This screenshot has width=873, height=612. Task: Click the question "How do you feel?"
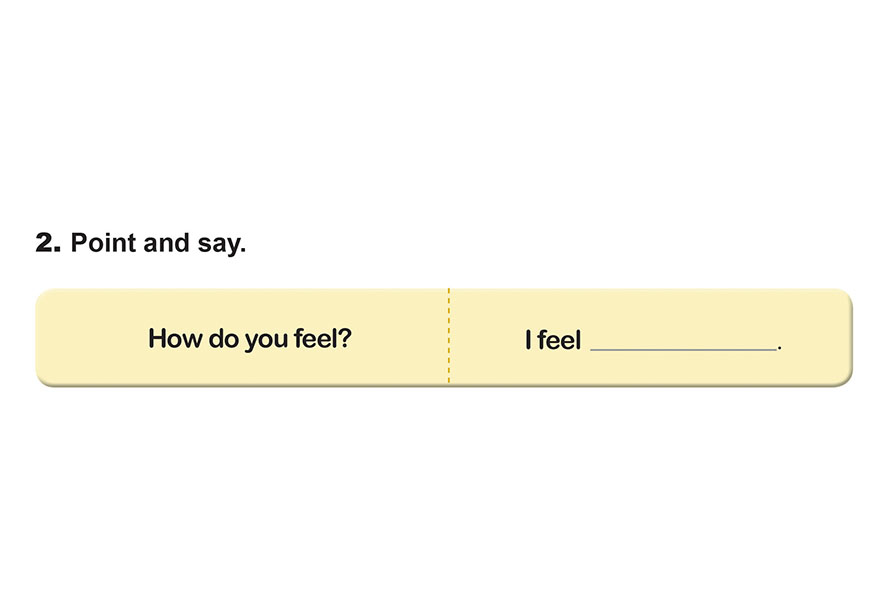pyautogui.click(x=250, y=339)
